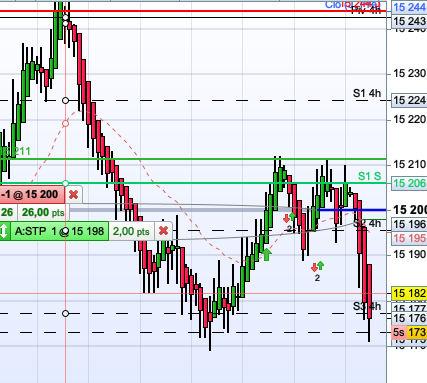Click the bold 15 200 price label
This screenshot has width=427, height=383.
[410, 210]
